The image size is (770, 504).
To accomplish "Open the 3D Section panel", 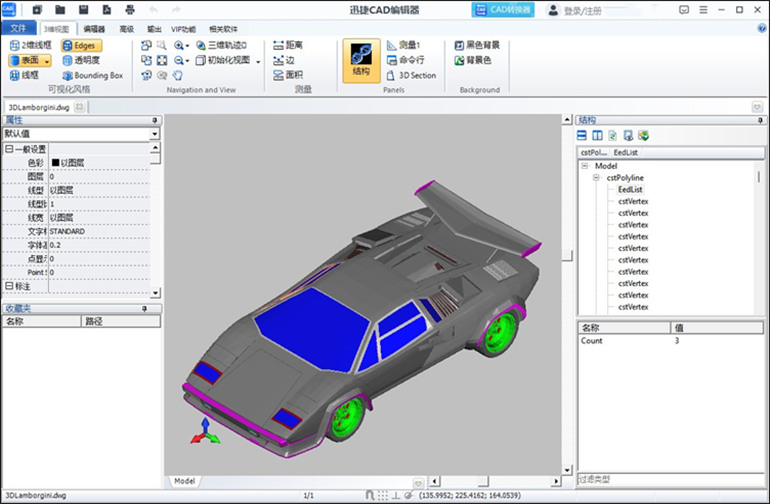I will pyautogui.click(x=412, y=75).
